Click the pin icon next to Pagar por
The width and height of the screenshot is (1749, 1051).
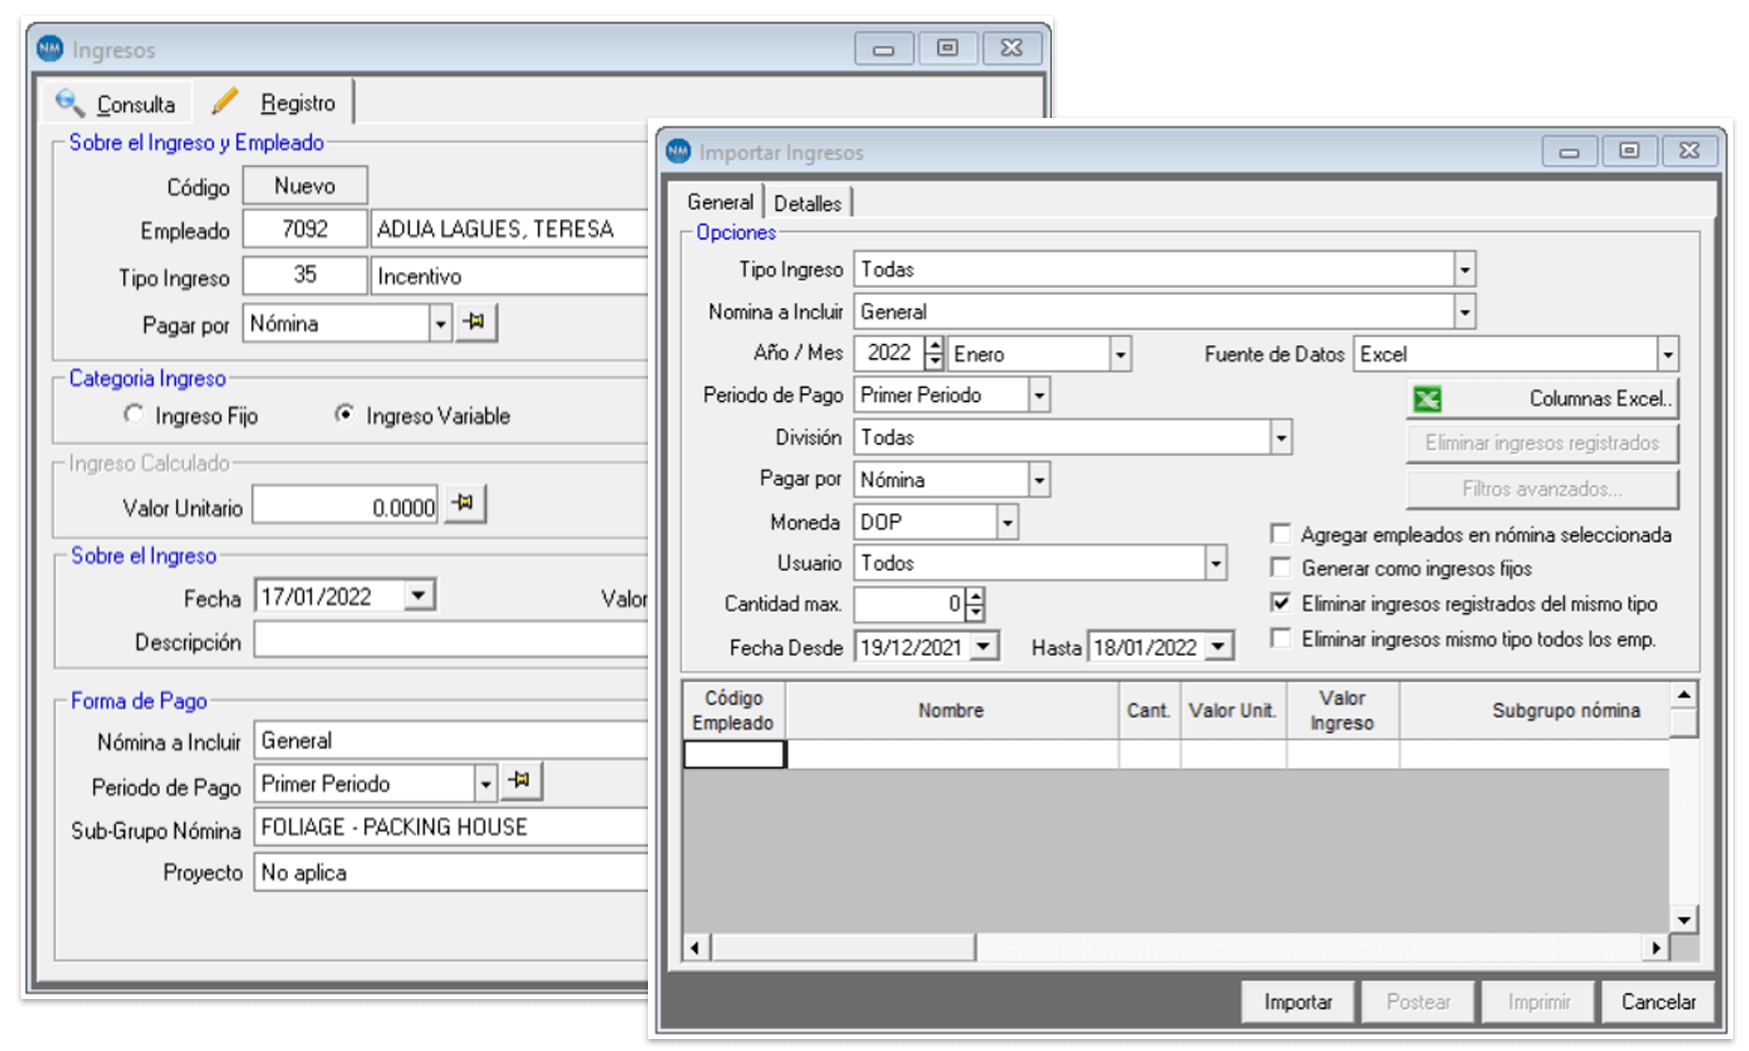476,322
